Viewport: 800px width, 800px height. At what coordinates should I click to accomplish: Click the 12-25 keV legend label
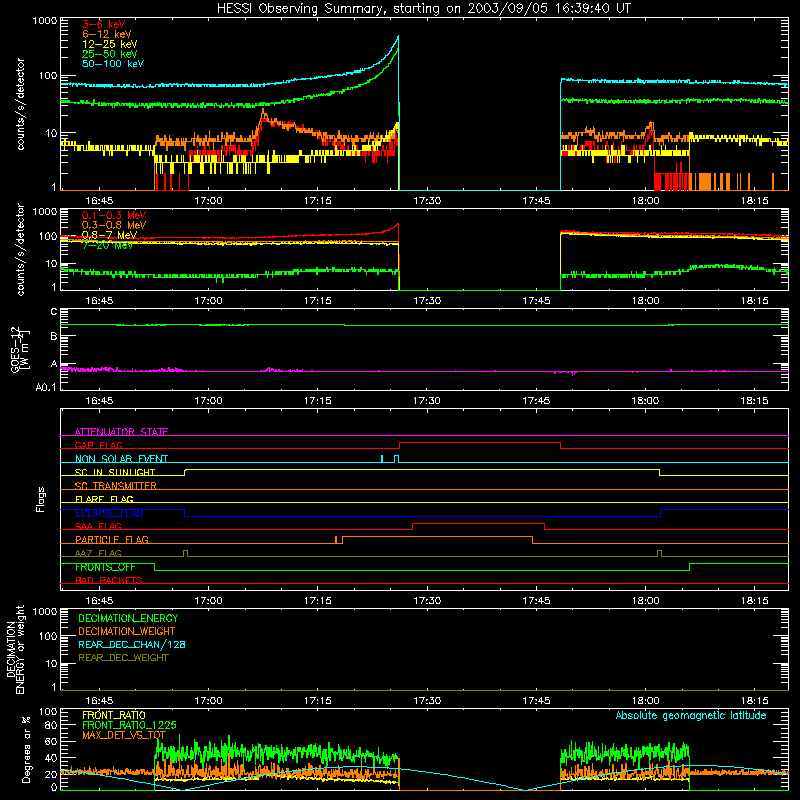point(110,44)
